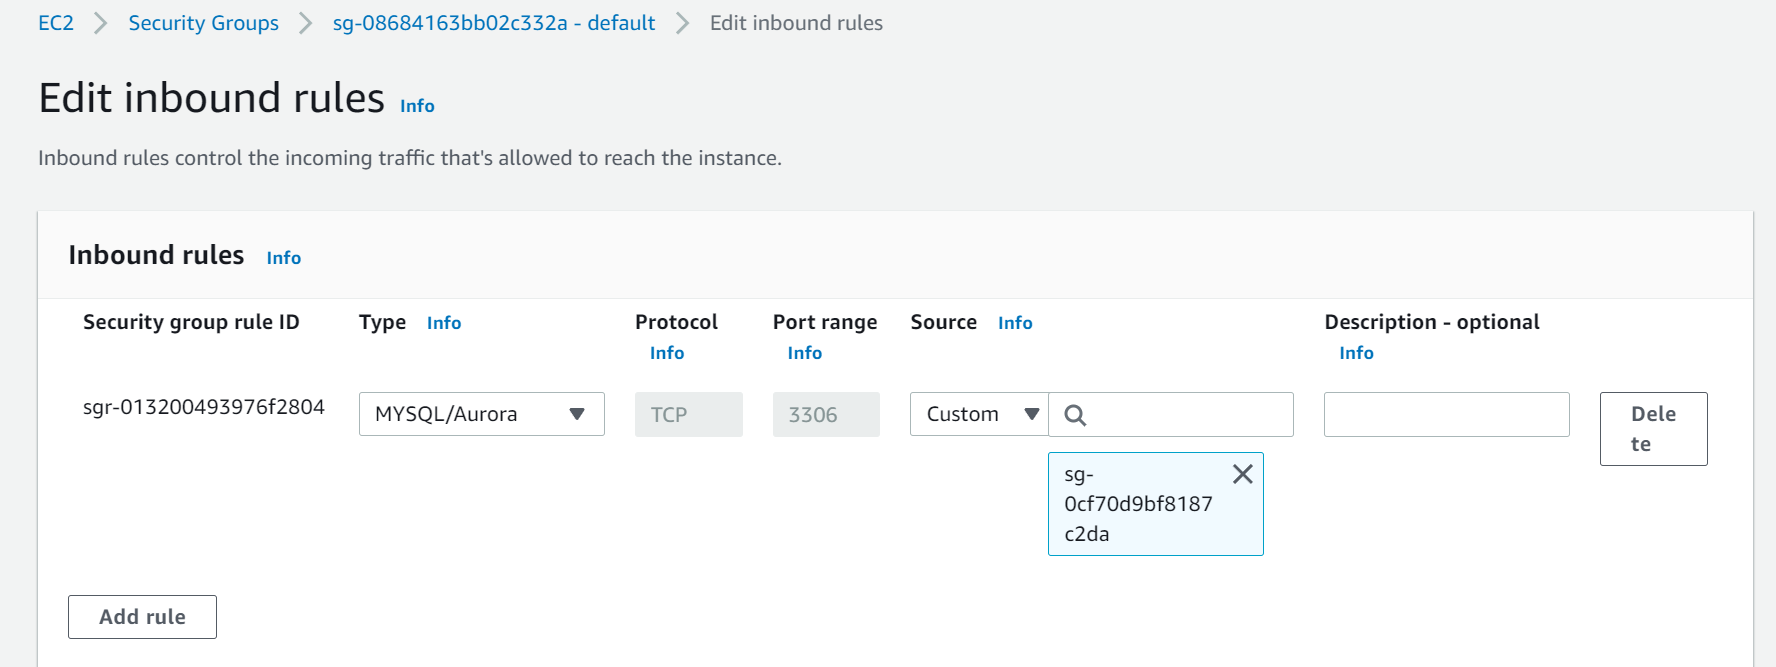The height and width of the screenshot is (667, 1776).
Task: Go to EC2 breadcrumb link
Action: click(56, 23)
